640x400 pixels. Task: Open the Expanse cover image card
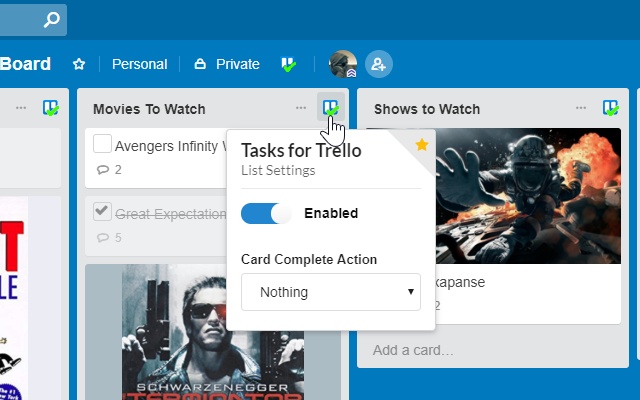click(x=528, y=196)
